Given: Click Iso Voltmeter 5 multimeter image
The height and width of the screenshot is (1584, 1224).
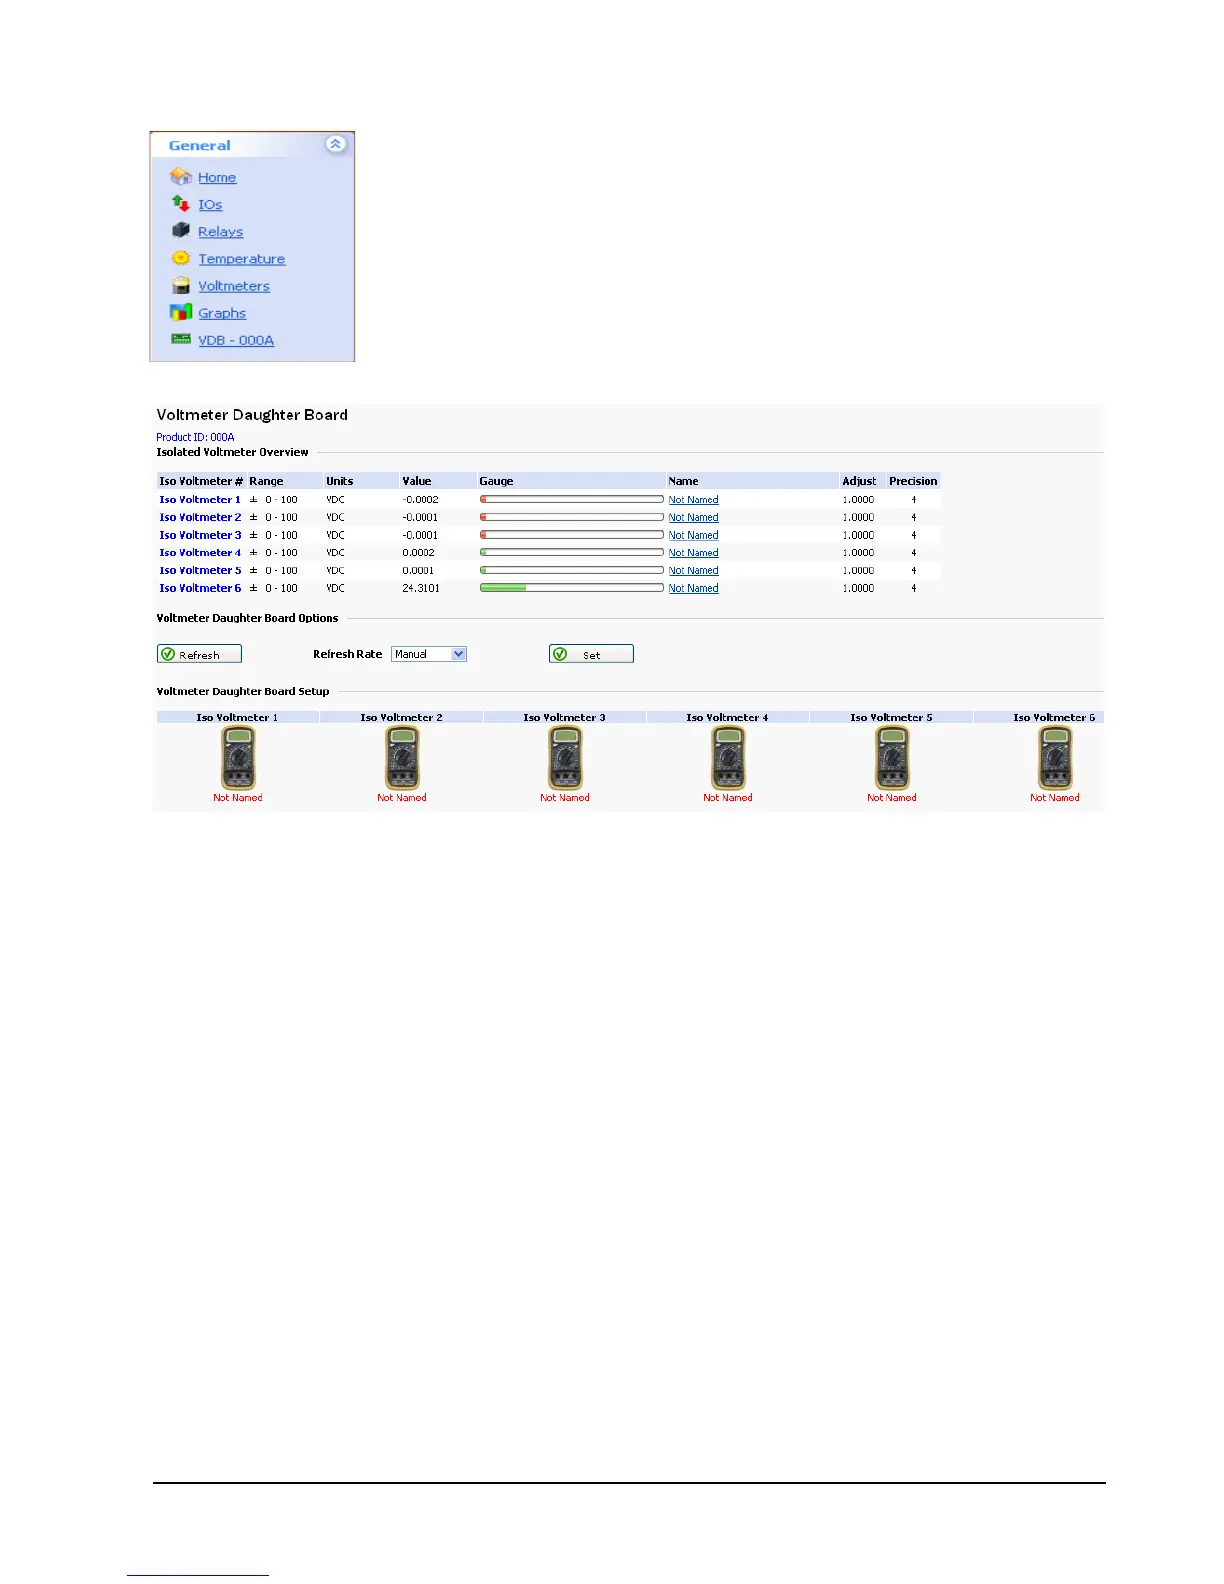Looking at the screenshot, I should tap(892, 758).
